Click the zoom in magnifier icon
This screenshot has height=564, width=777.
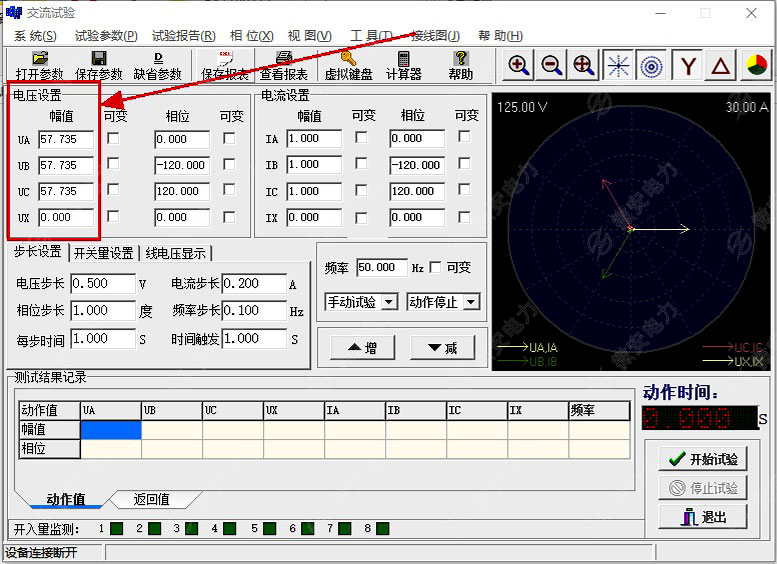pos(519,66)
